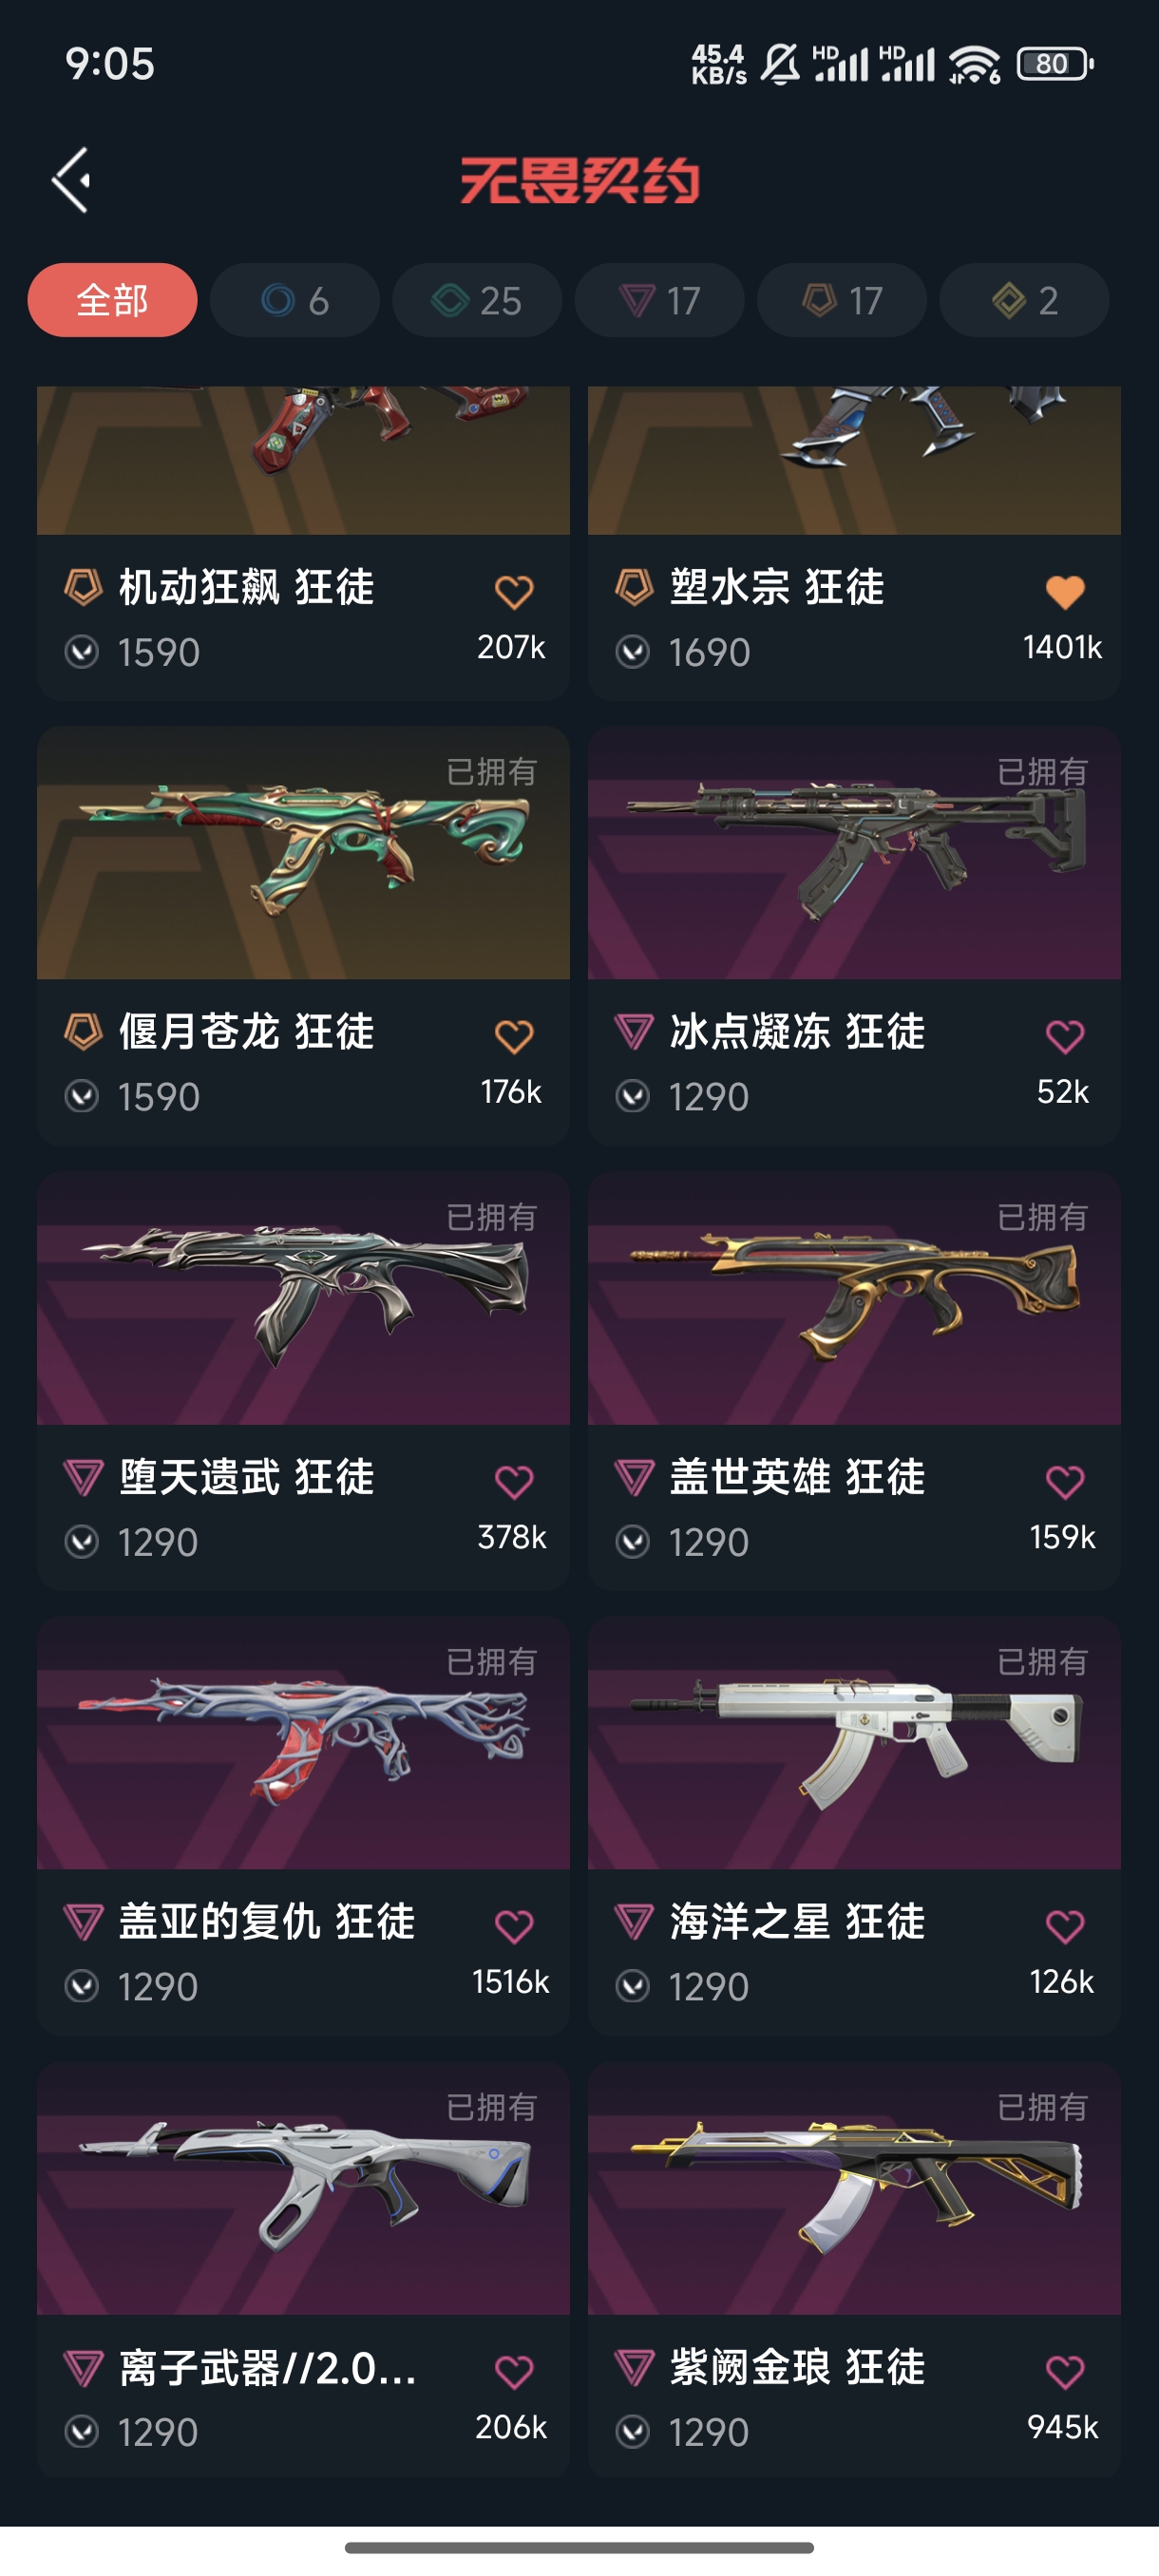
Task: Filter by blue tier with 6 skins
Action: pos(294,300)
